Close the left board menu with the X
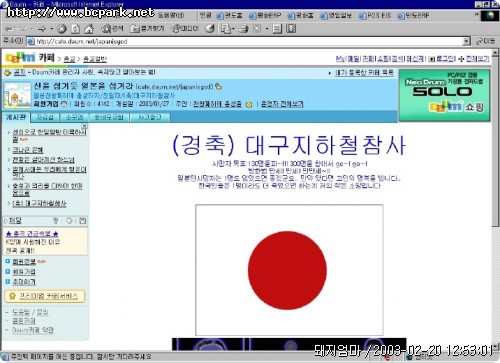This screenshot has width=500, height=363. (84, 126)
